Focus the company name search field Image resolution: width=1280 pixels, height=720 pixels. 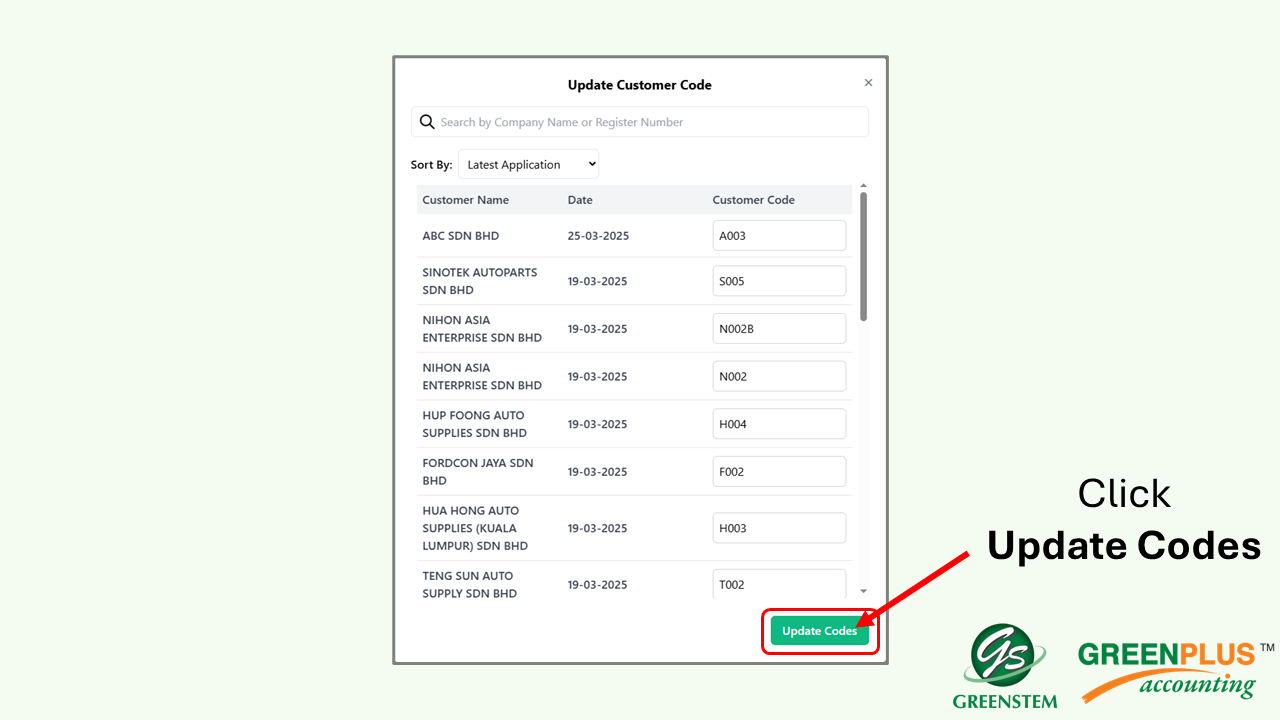640,122
